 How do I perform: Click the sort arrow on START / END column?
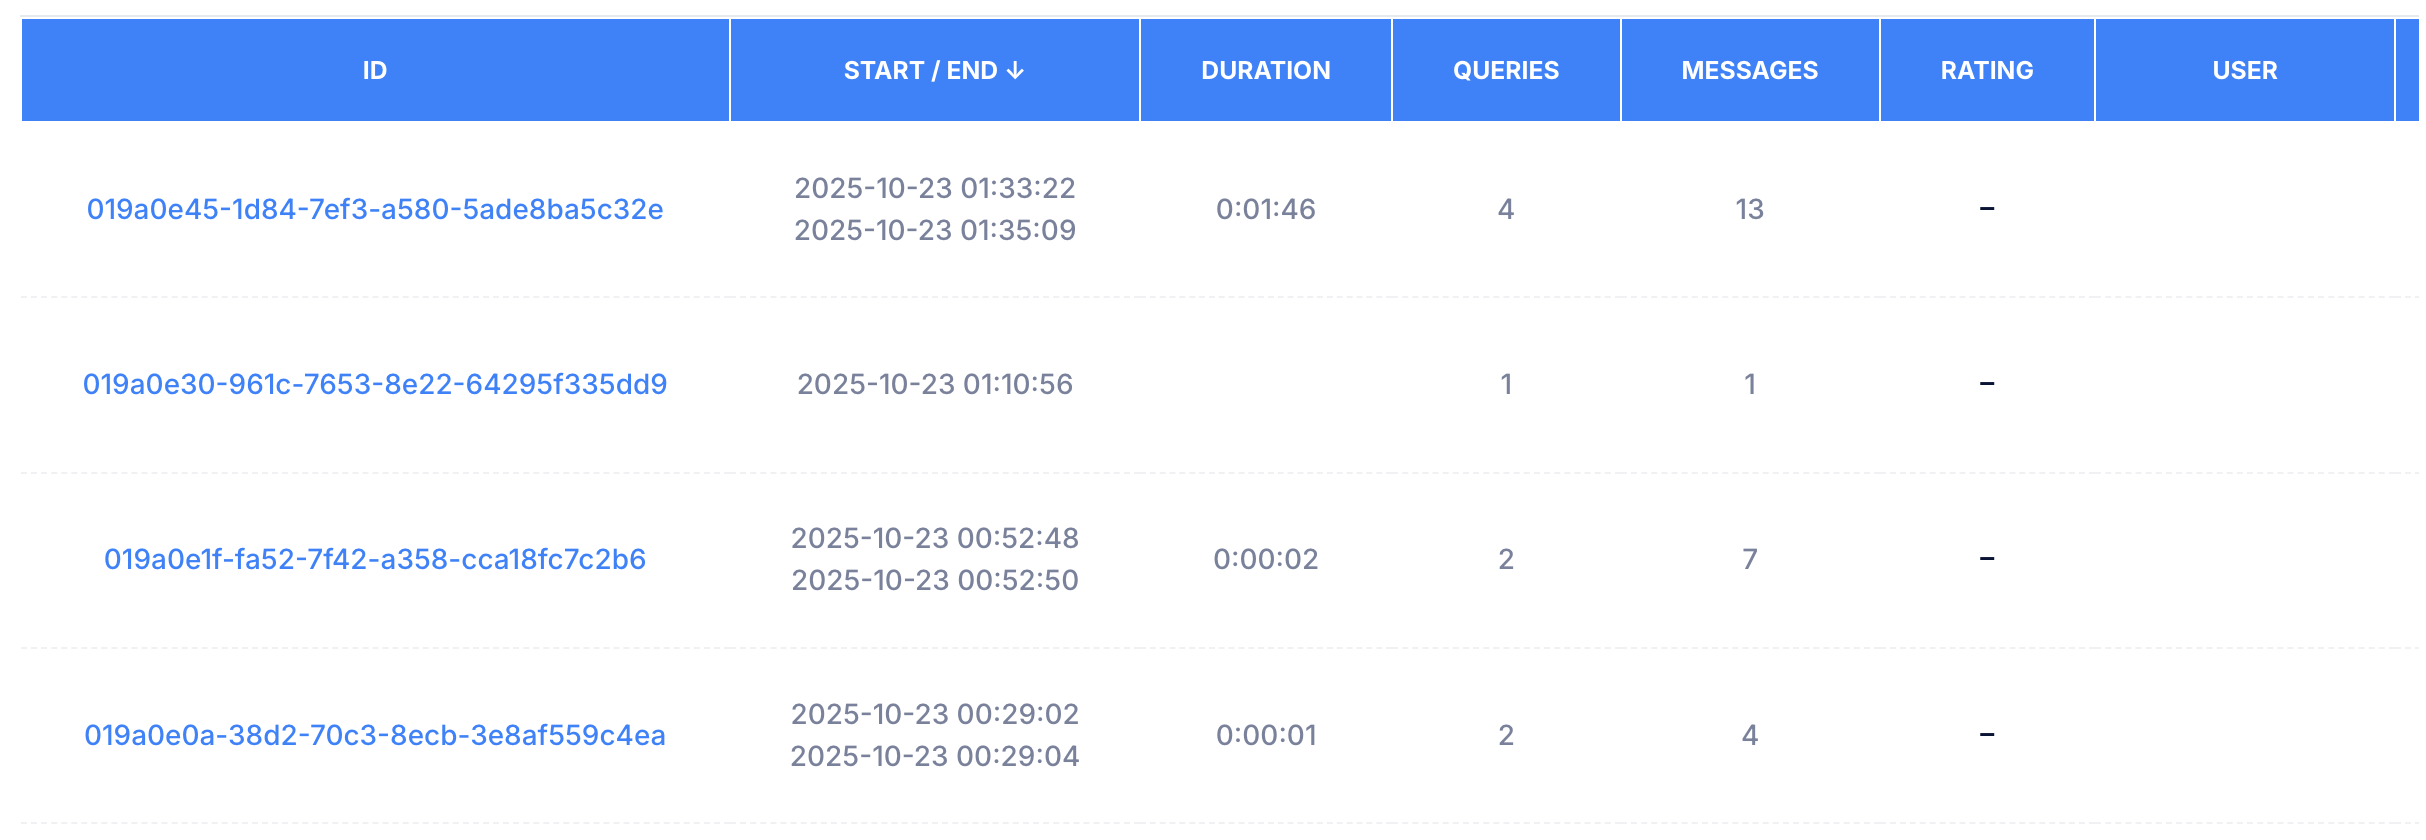pos(1018,70)
